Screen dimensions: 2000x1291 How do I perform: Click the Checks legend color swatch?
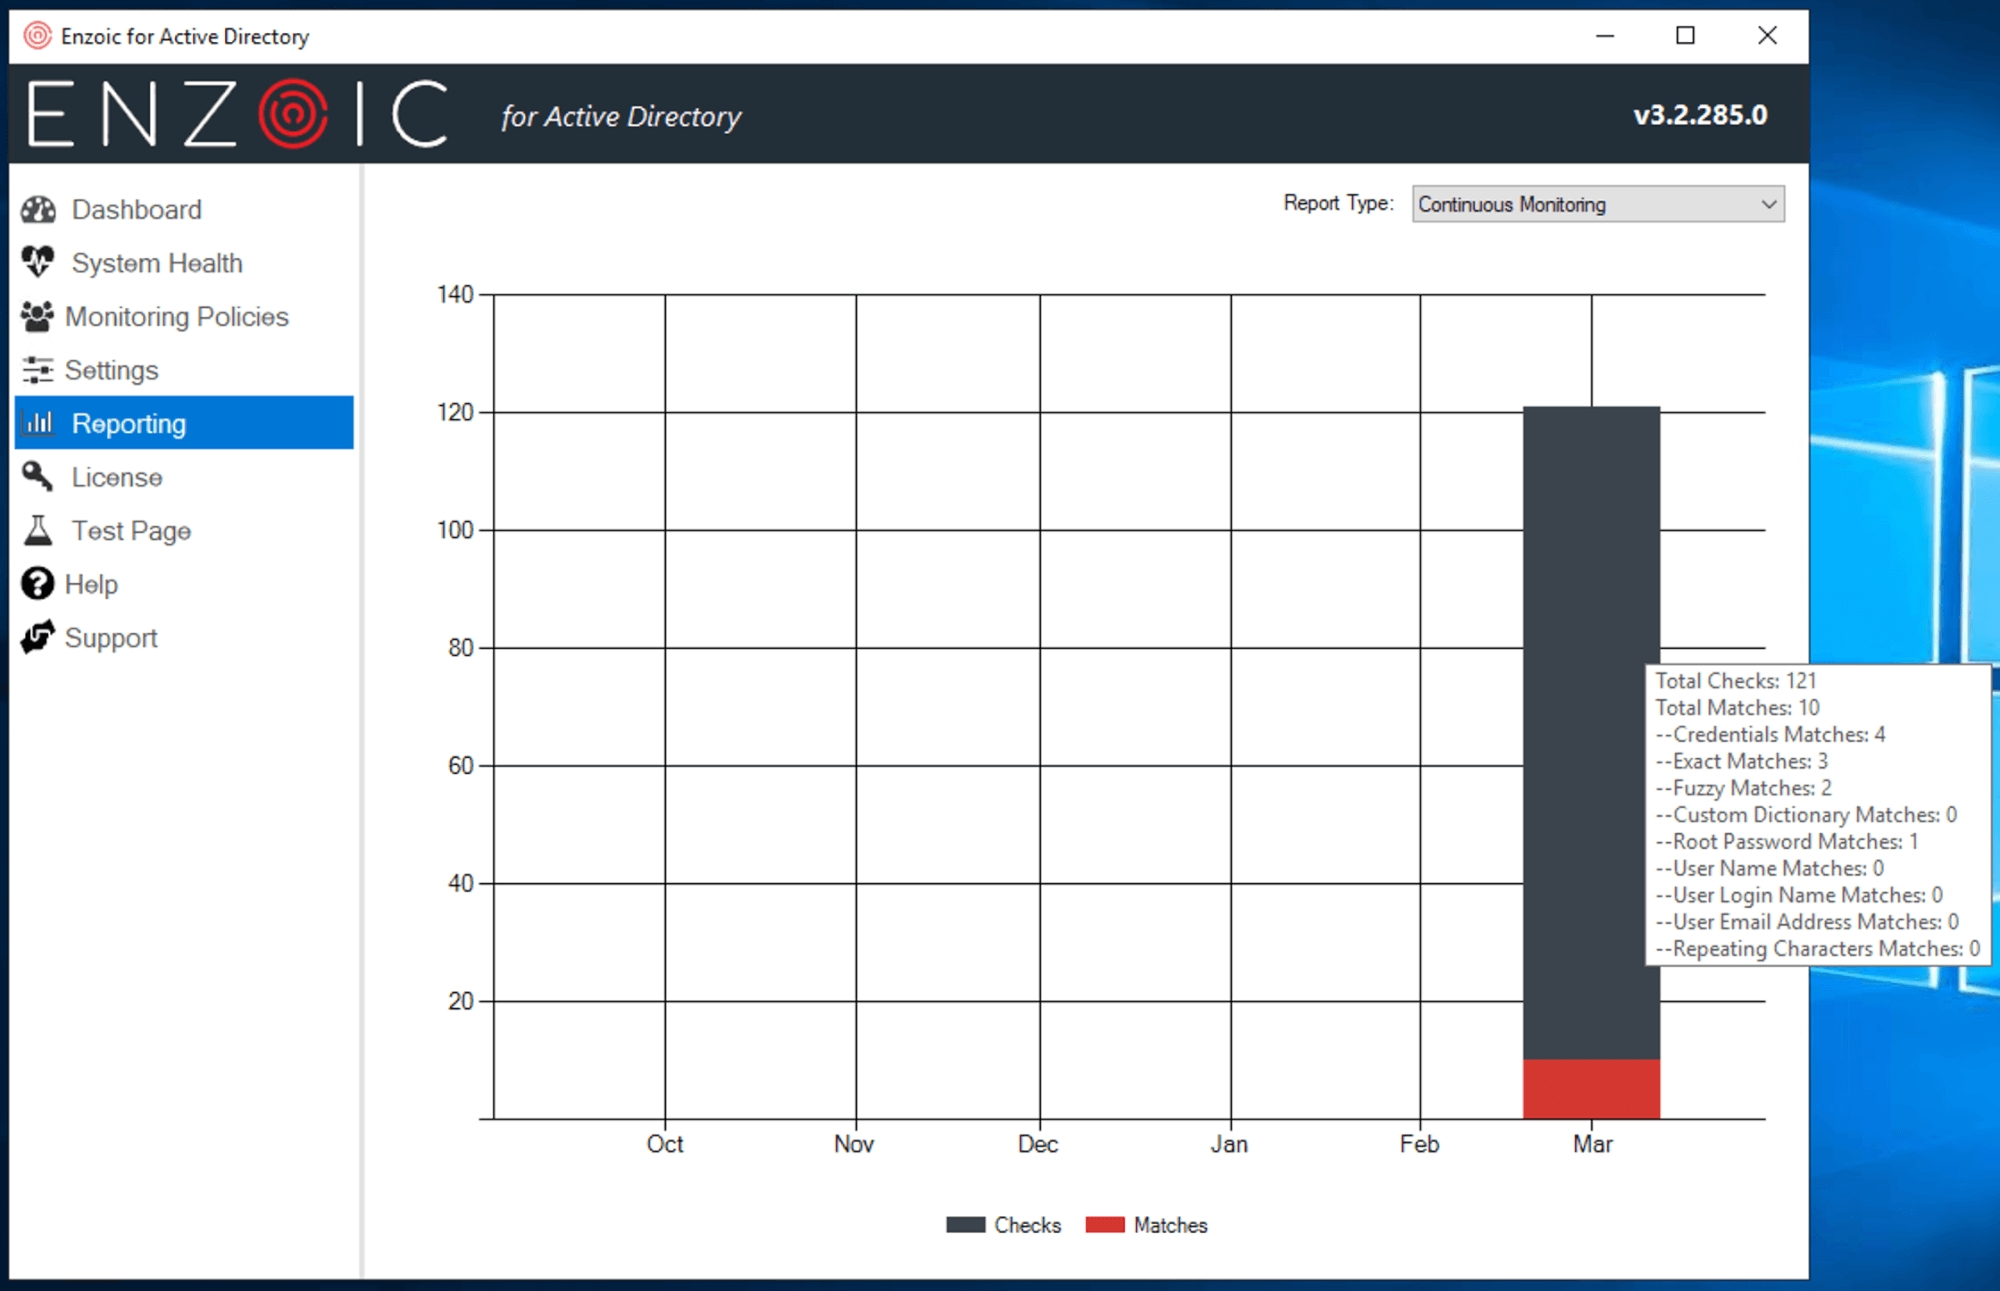coord(965,1225)
